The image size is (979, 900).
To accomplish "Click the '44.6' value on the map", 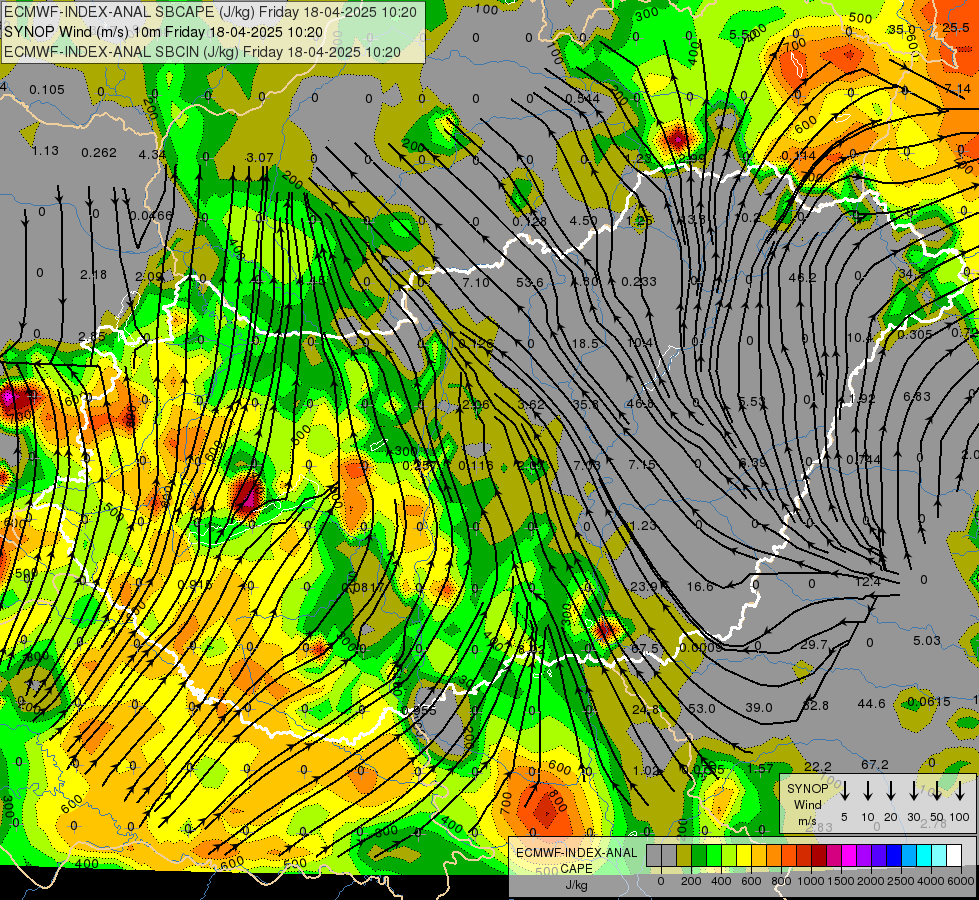I will (x=871, y=704).
